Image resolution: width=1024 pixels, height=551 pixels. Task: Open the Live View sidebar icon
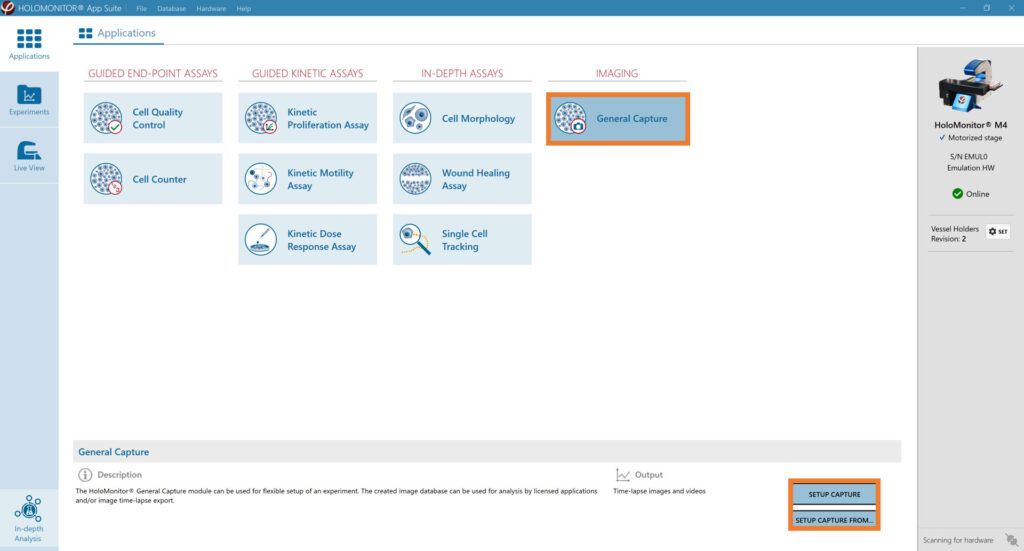pyautogui.click(x=29, y=151)
